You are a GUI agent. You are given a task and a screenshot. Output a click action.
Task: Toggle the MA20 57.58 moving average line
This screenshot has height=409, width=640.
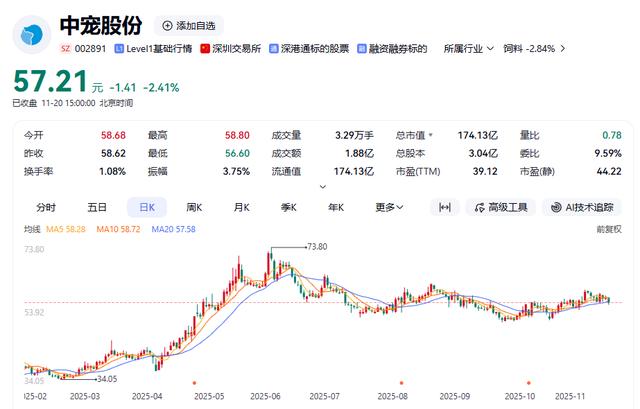(173, 229)
